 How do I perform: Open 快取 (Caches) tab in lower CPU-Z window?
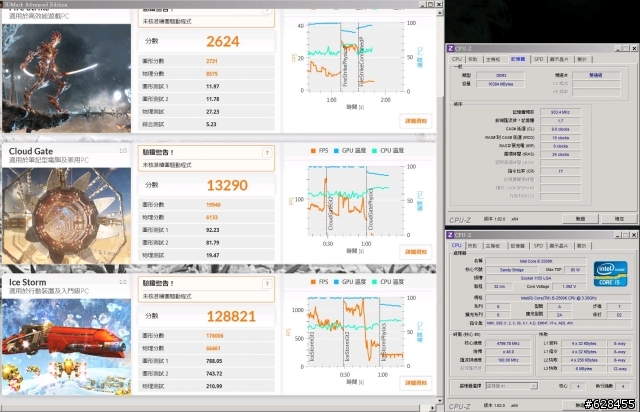point(473,246)
